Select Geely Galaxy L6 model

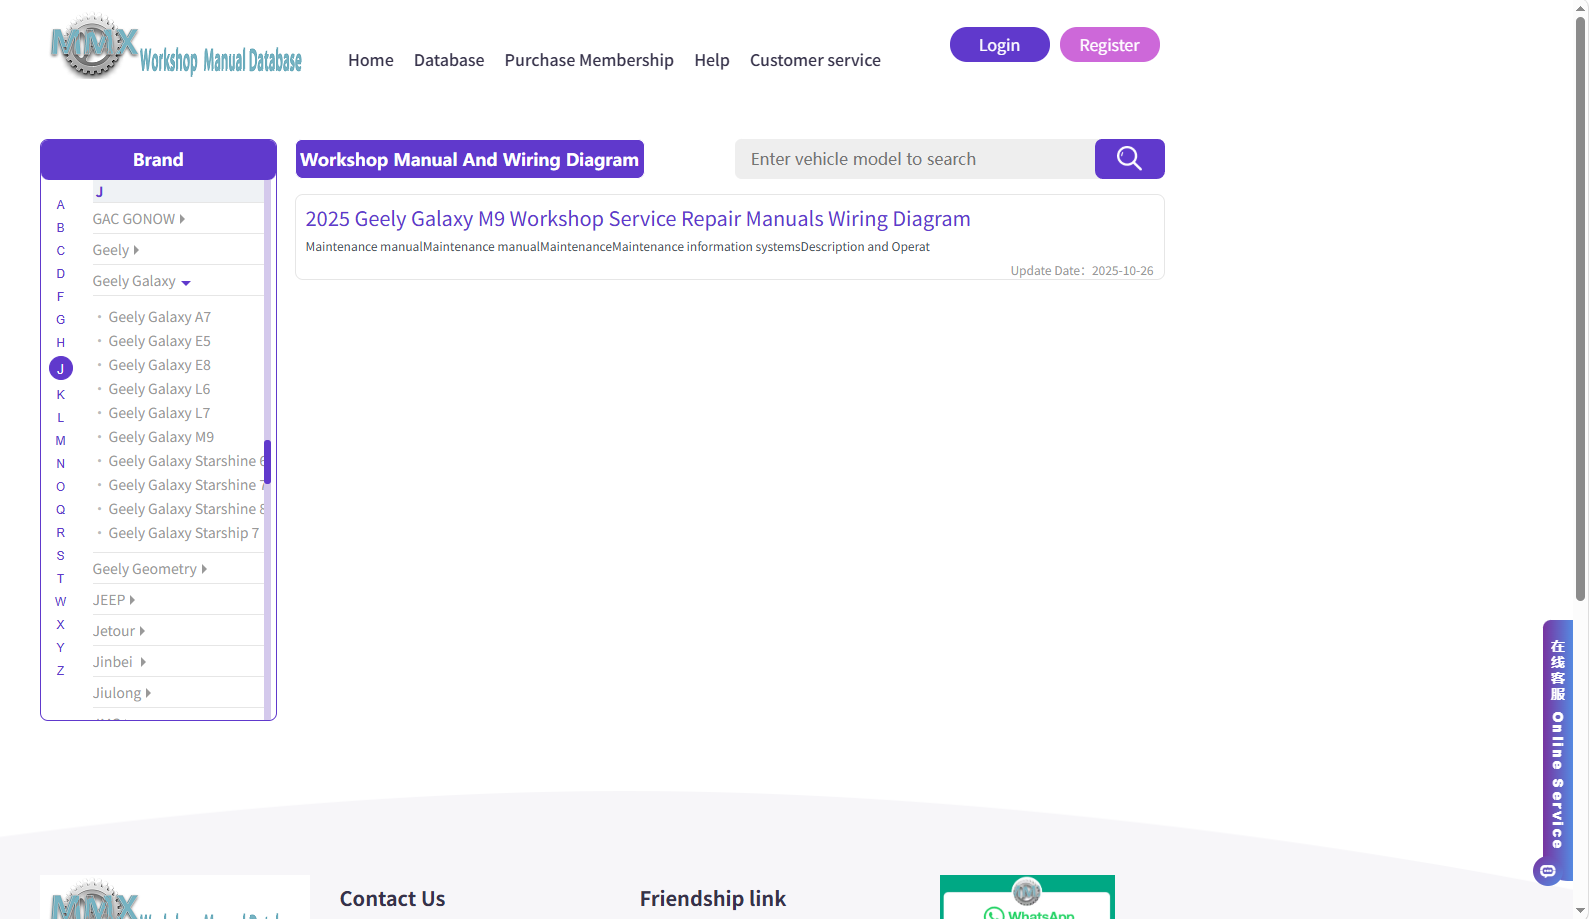[x=160, y=389]
